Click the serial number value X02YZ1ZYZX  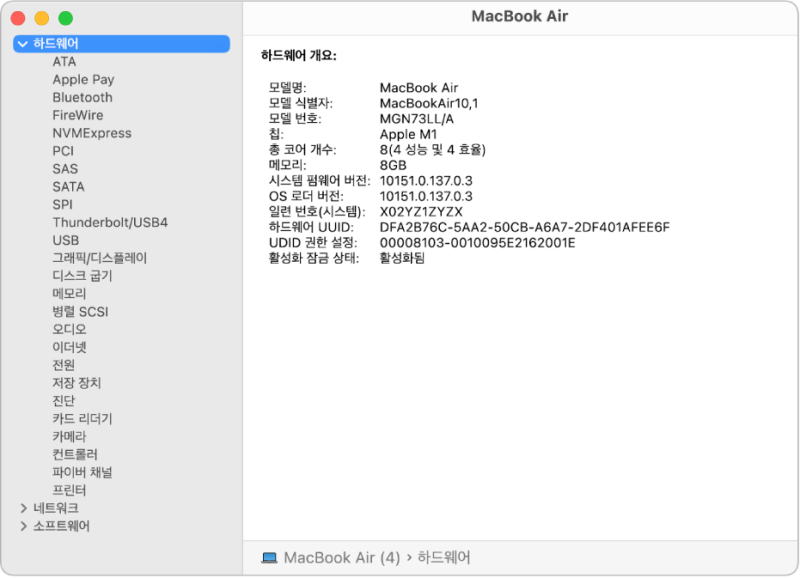421,212
